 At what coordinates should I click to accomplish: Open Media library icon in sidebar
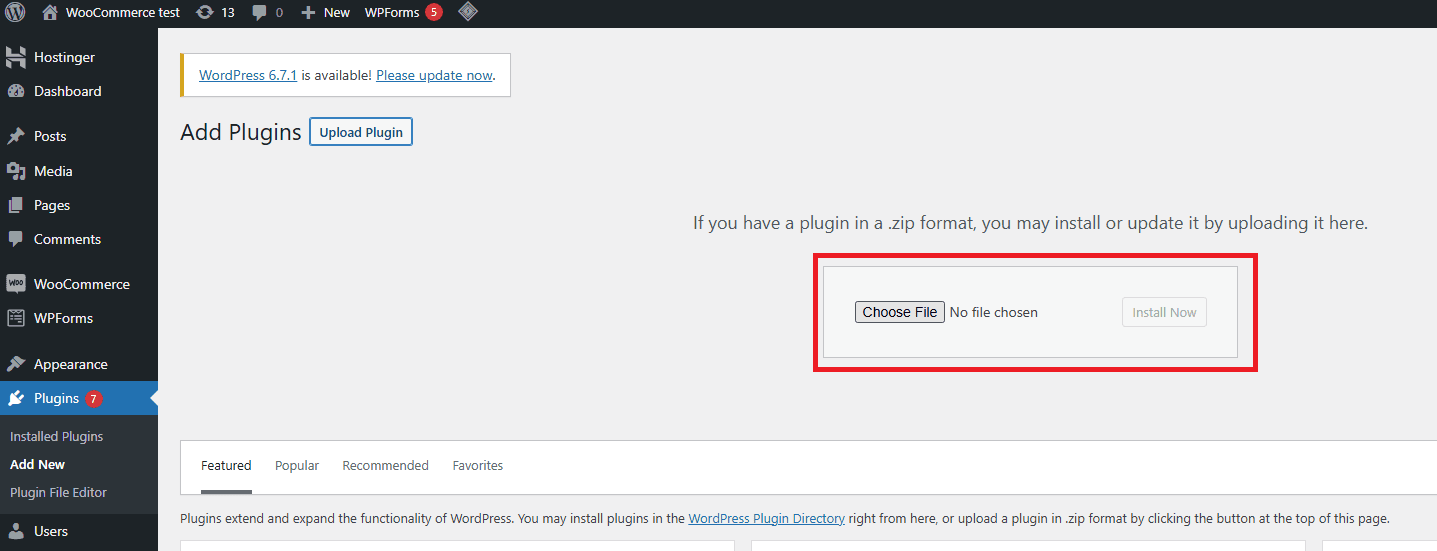tap(16, 171)
